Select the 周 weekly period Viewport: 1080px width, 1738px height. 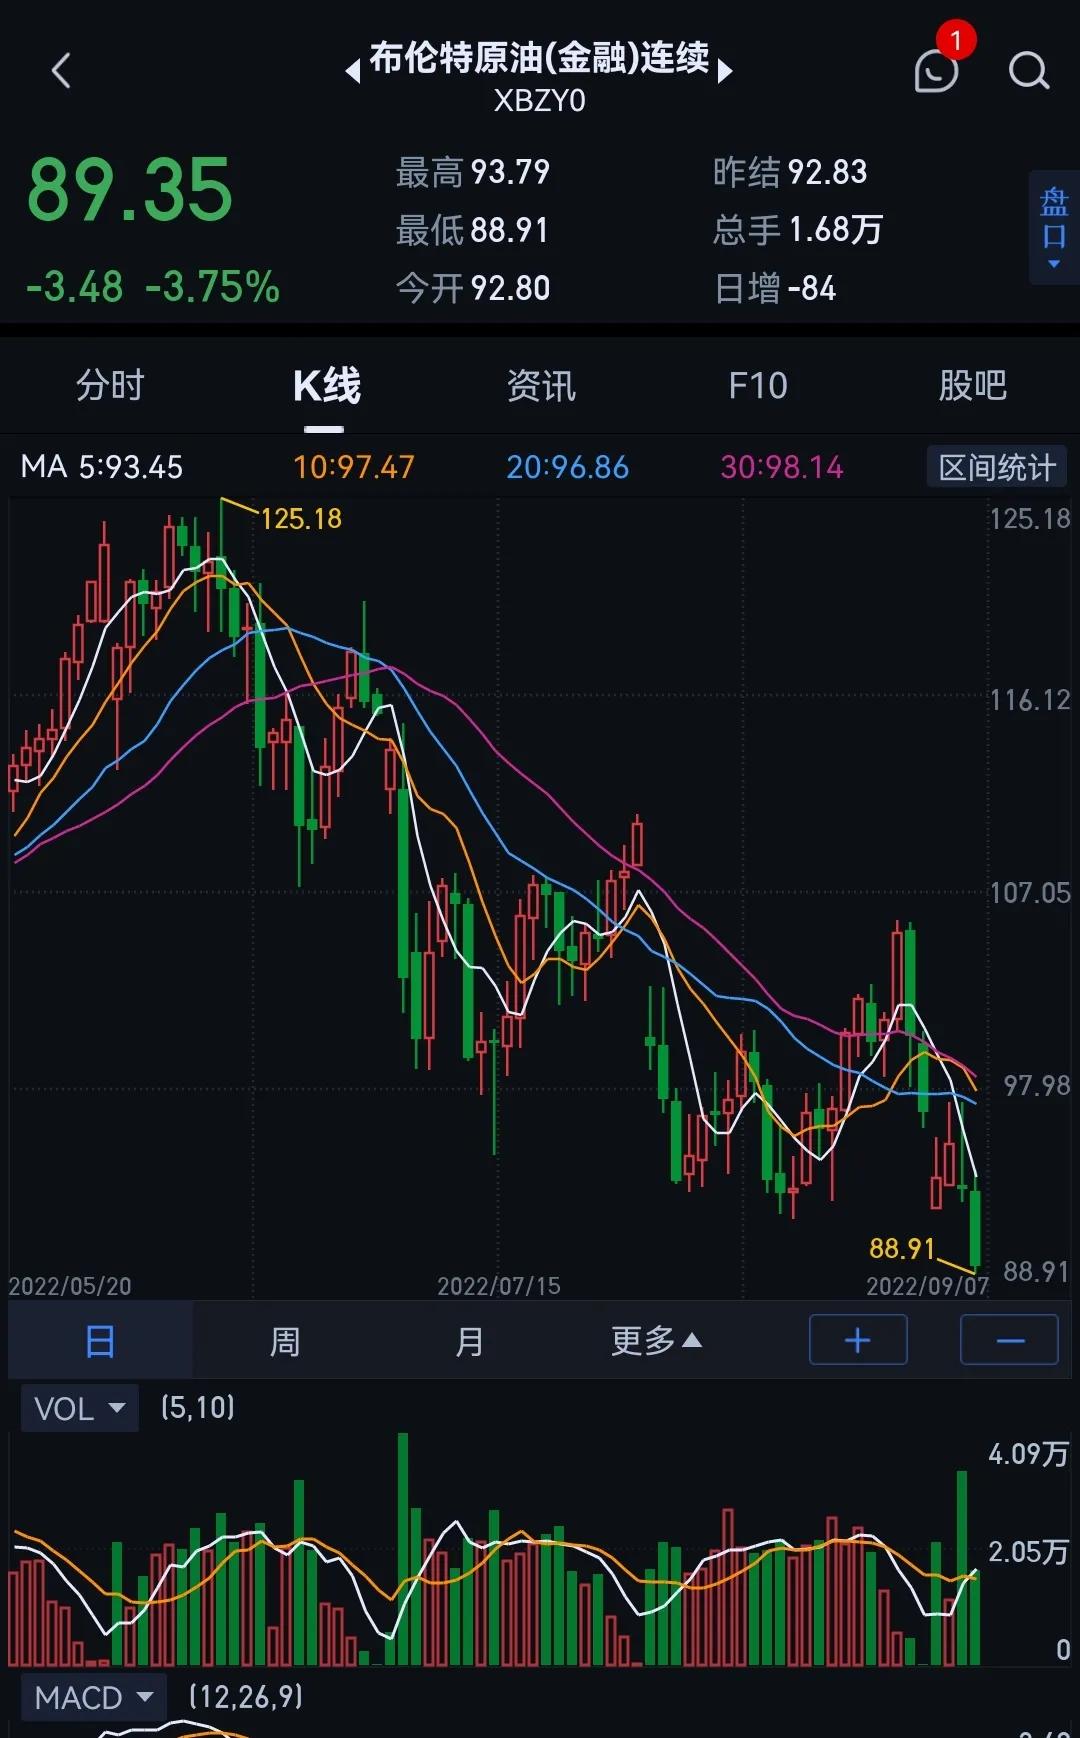[285, 1341]
